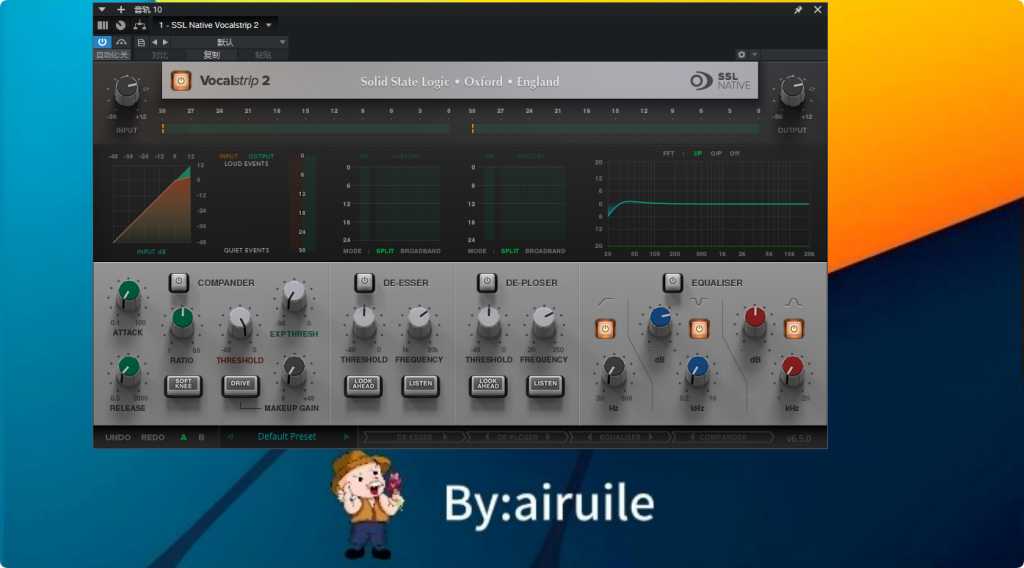
Task: Set FFT display to I/P
Action: (697, 153)
